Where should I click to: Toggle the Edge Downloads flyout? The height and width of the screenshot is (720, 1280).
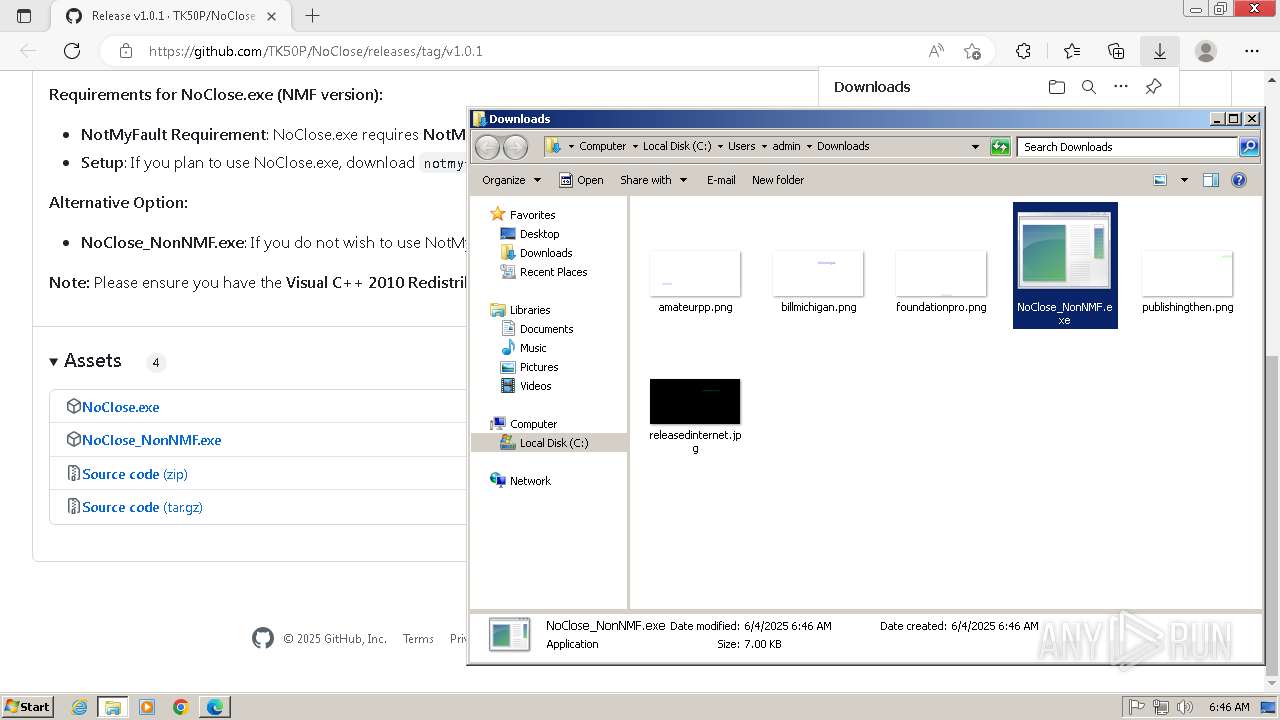coord(1160,51)
